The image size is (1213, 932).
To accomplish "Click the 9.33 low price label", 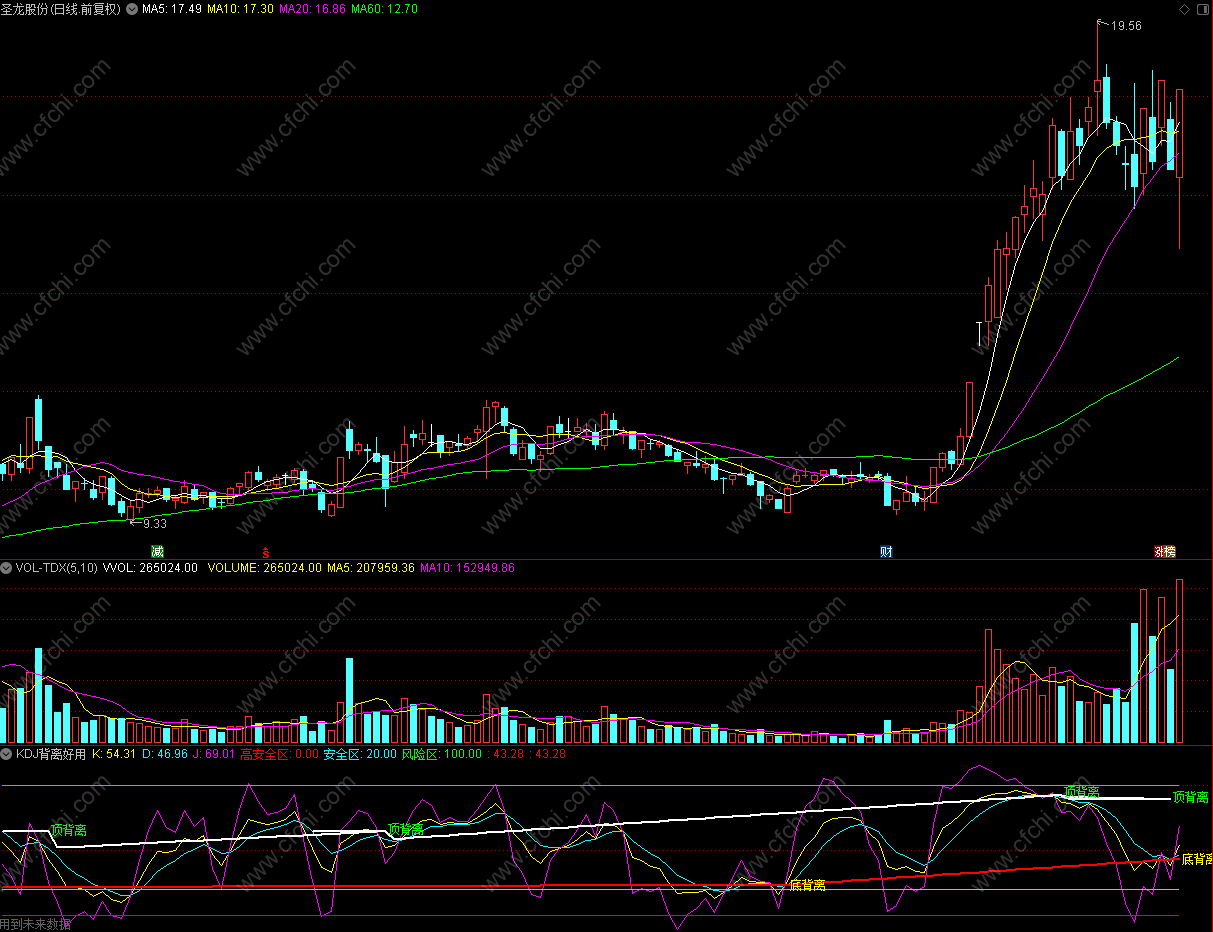I will 155,523.
